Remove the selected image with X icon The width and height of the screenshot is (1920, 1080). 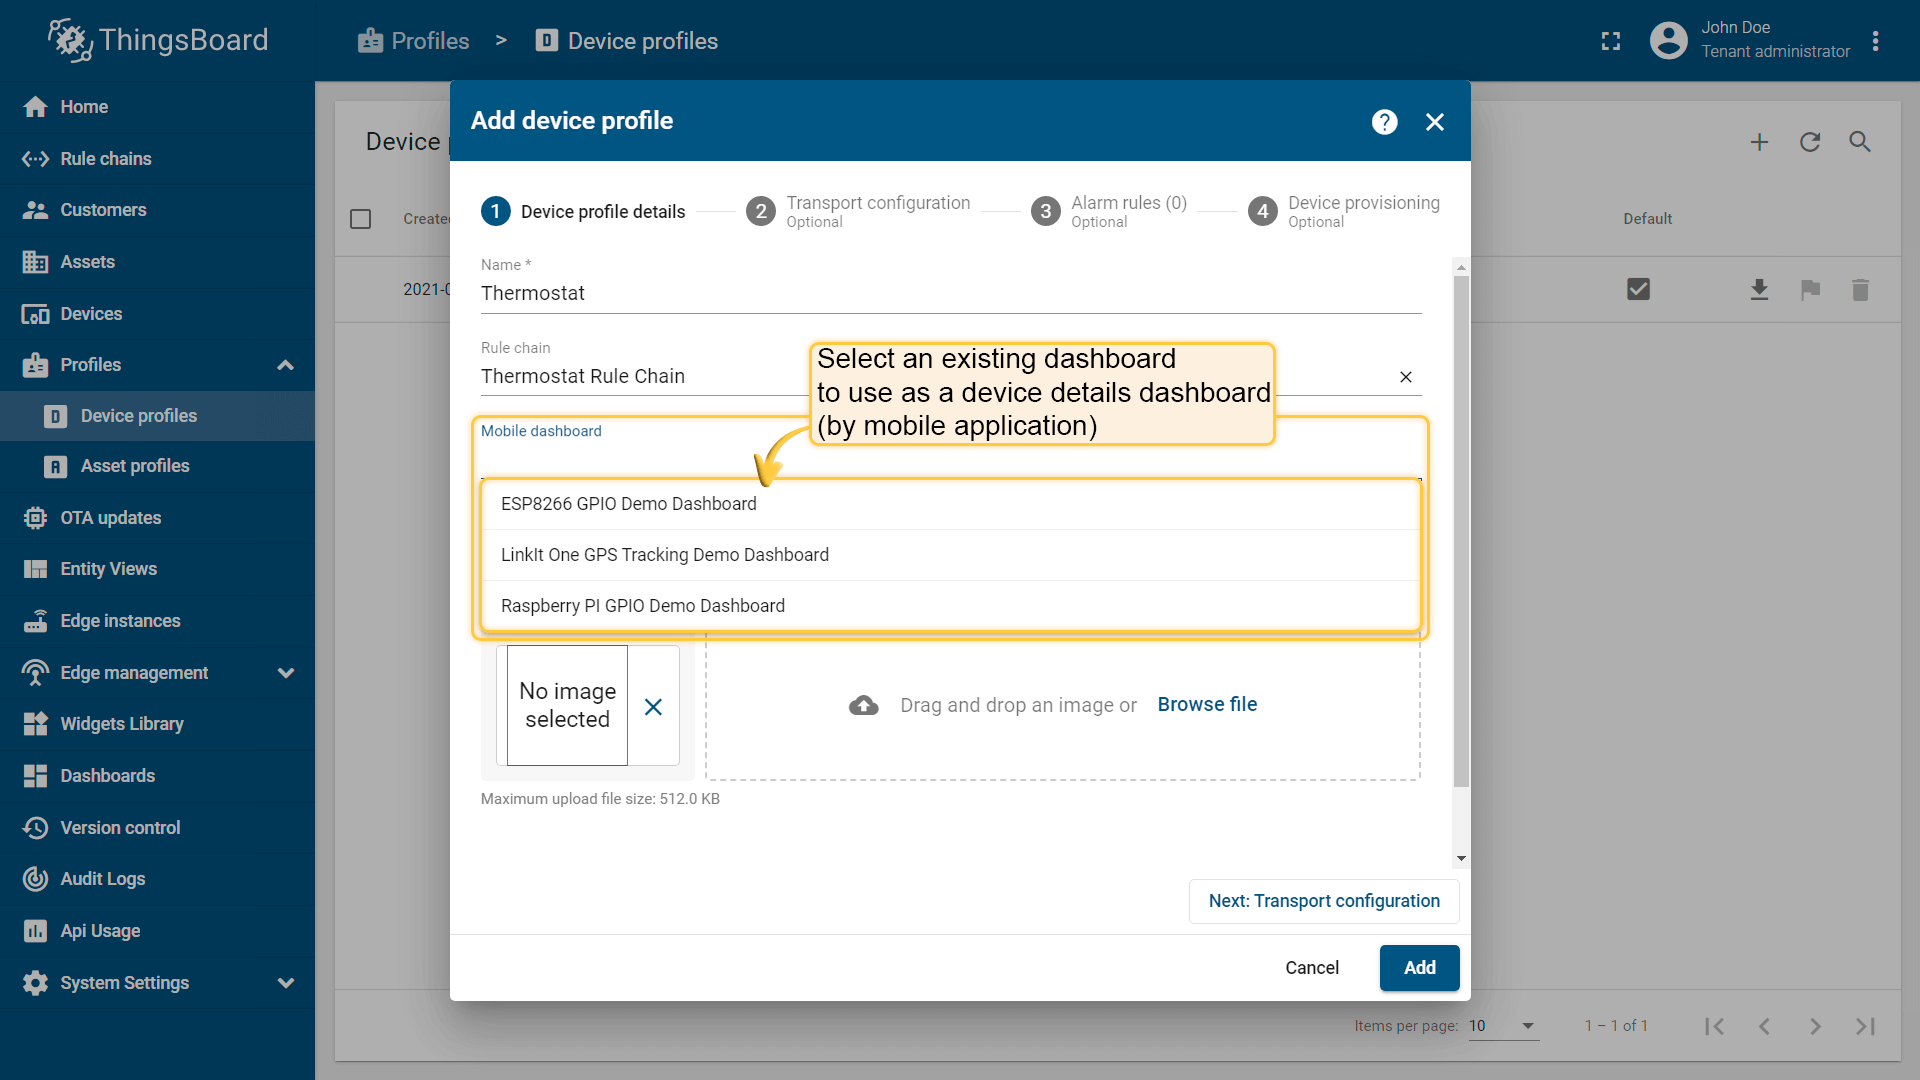point(653,707)
